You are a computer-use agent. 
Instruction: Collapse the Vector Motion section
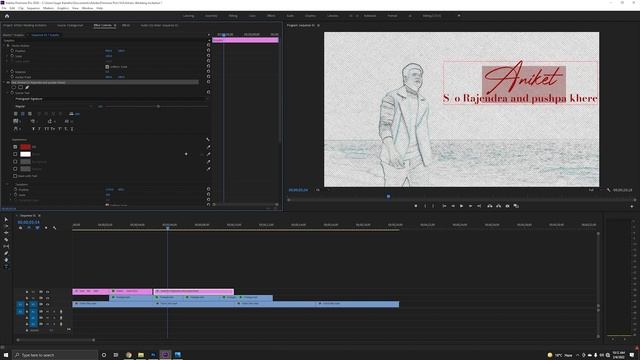(4, 46)
